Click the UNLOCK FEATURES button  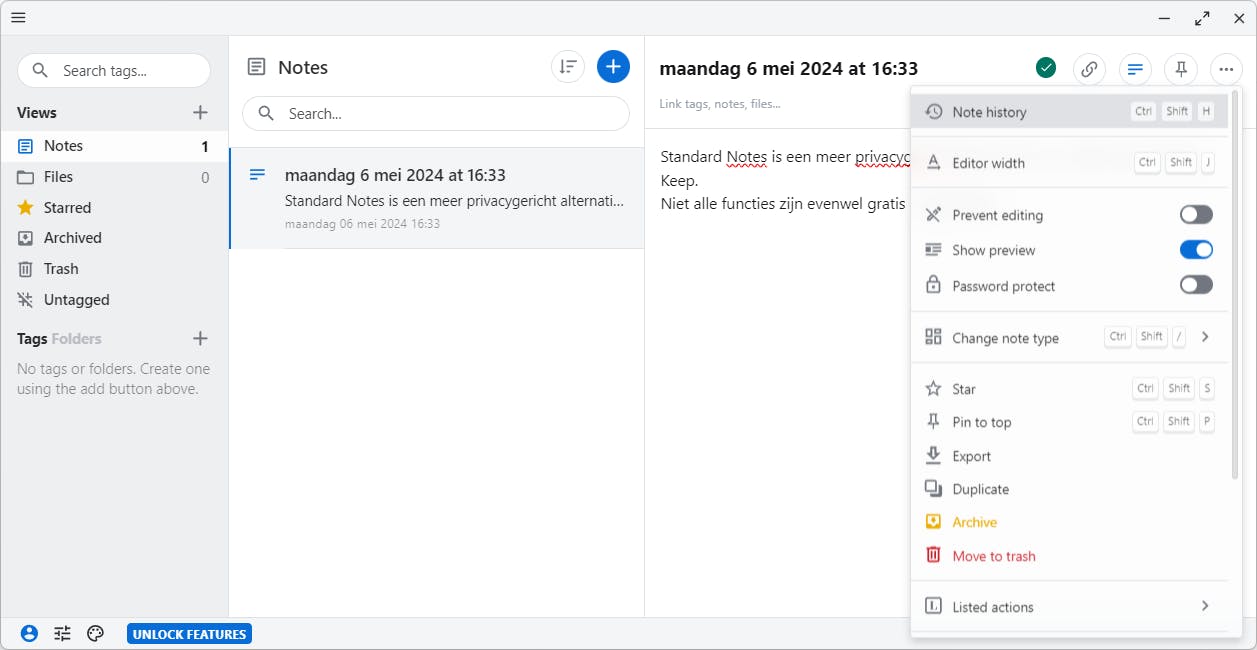click(x=189, y=634)
